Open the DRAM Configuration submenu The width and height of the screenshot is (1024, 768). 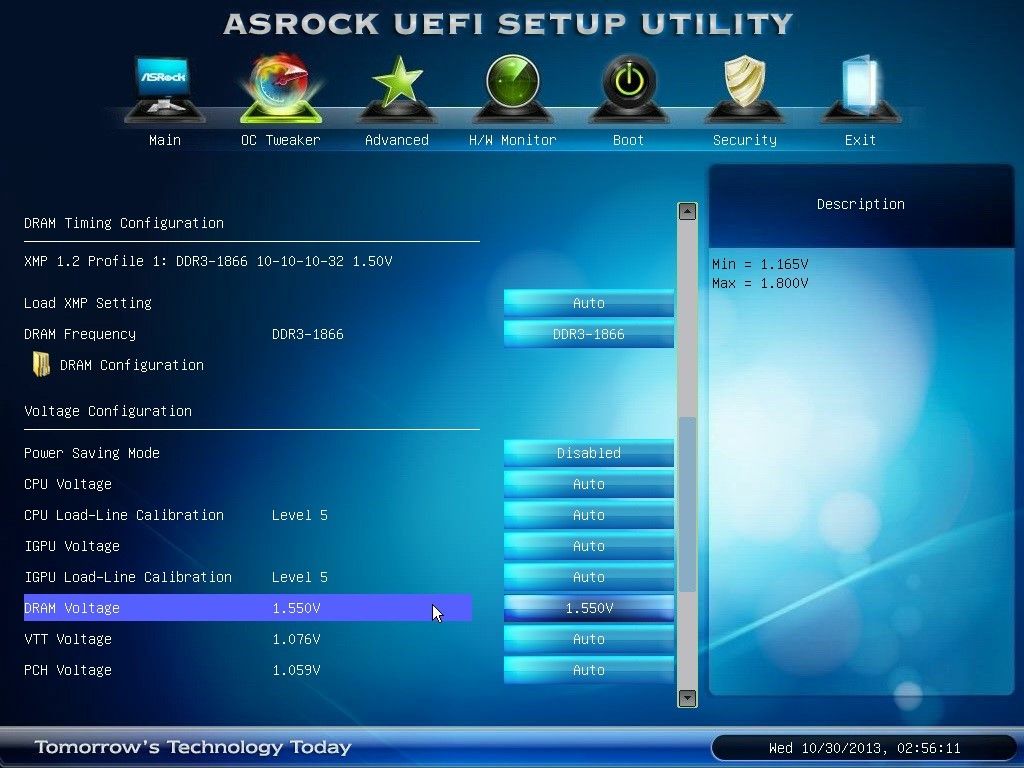click(132, 365)
